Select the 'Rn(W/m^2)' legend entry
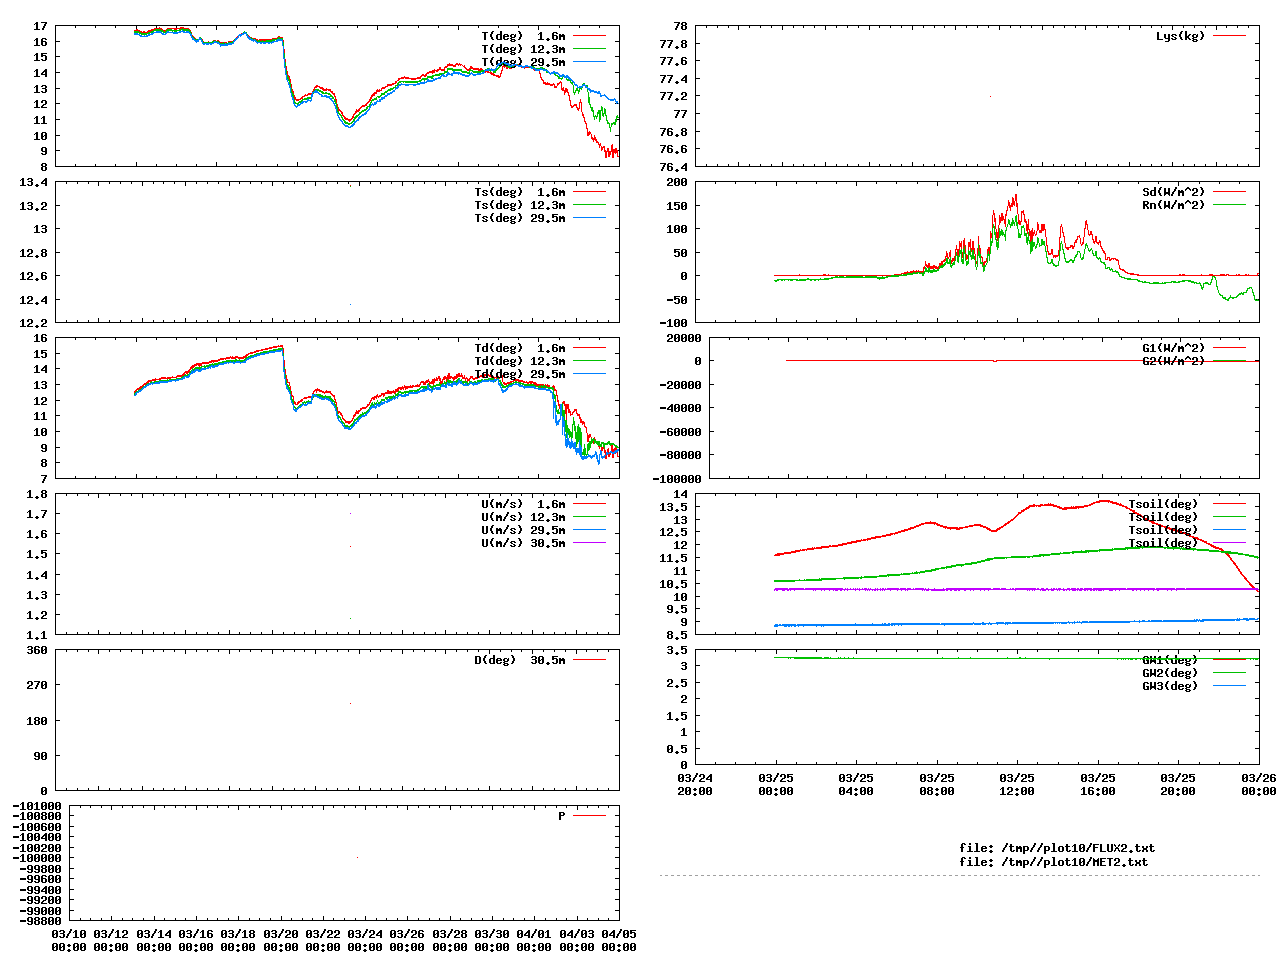1280x960 pixels. click(1173, 205)
